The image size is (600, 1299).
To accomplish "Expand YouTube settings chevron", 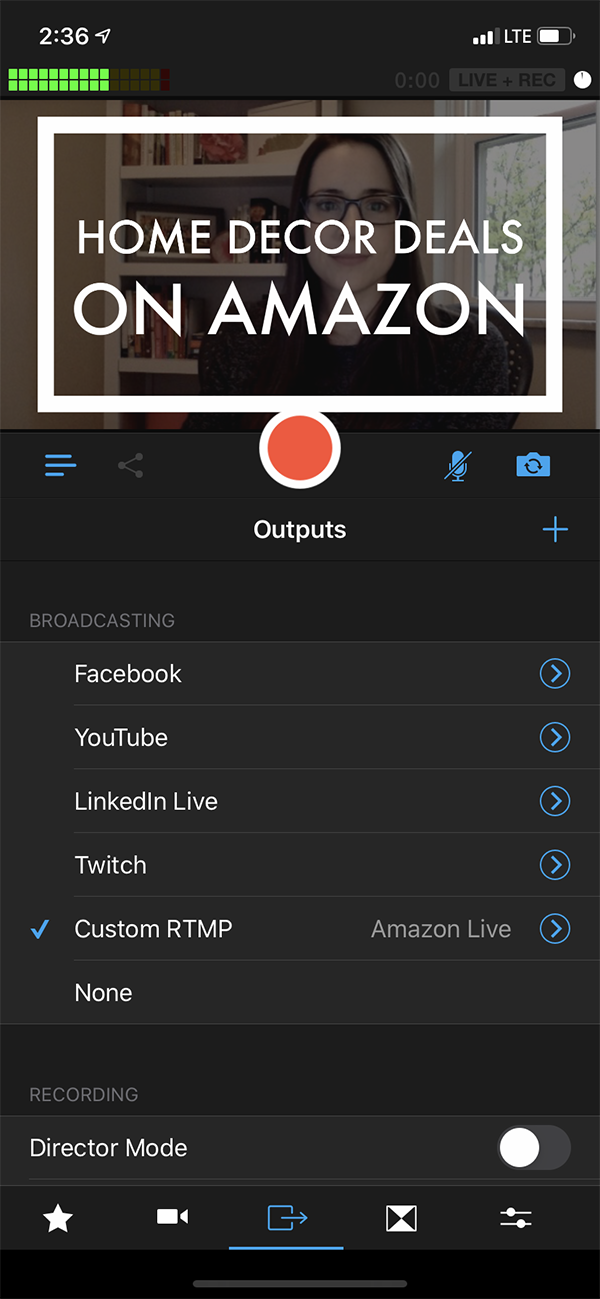I will (555, 738).
